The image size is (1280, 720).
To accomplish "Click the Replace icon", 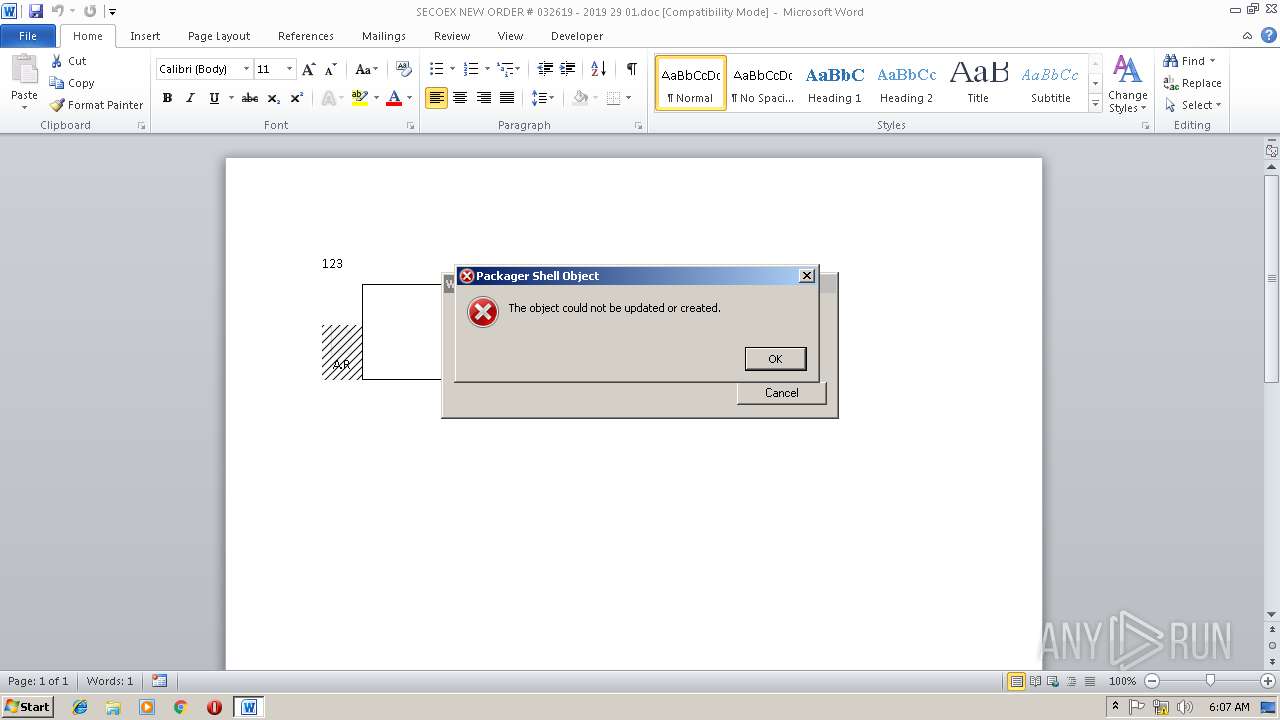I will (1171, 83).
